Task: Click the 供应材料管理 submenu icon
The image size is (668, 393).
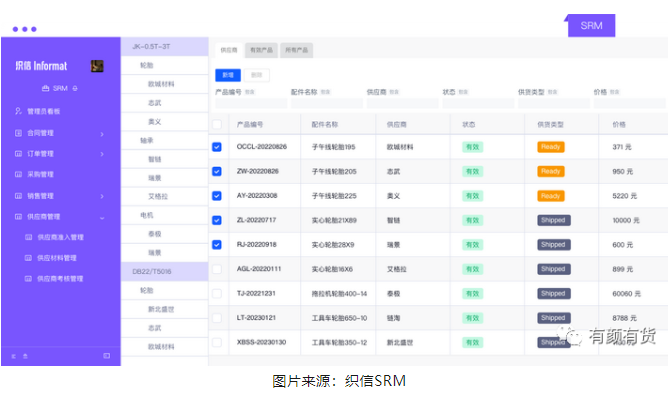Action: [x=29, y=258]
